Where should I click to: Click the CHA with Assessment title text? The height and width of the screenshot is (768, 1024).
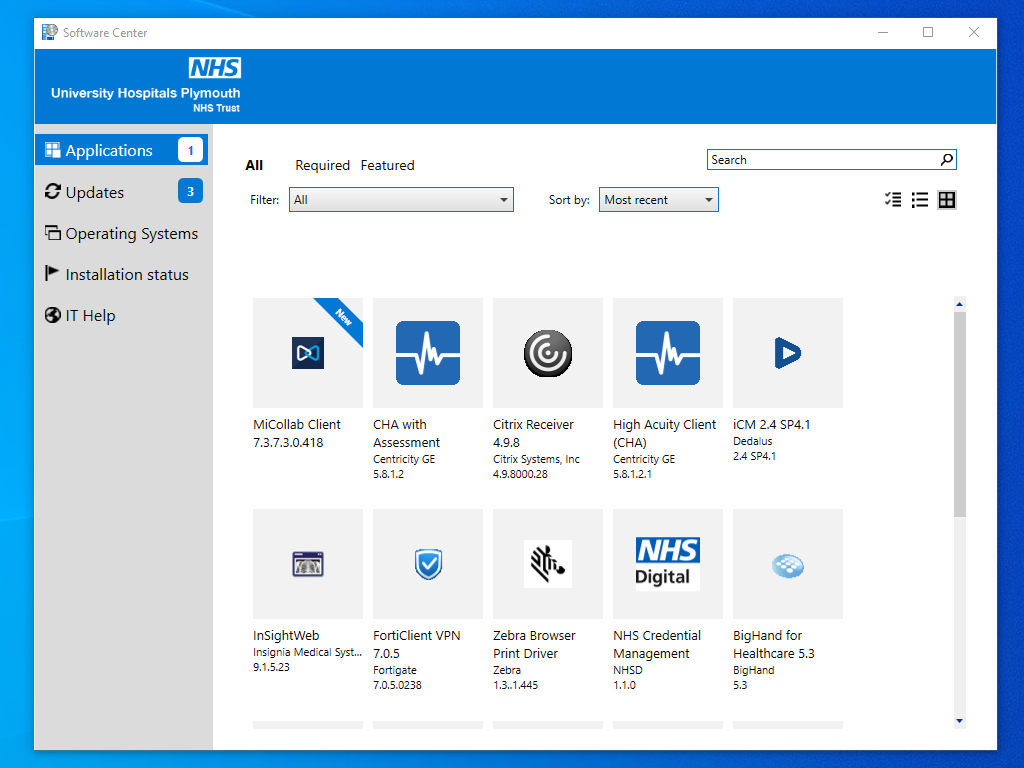[x=406, y=434]
